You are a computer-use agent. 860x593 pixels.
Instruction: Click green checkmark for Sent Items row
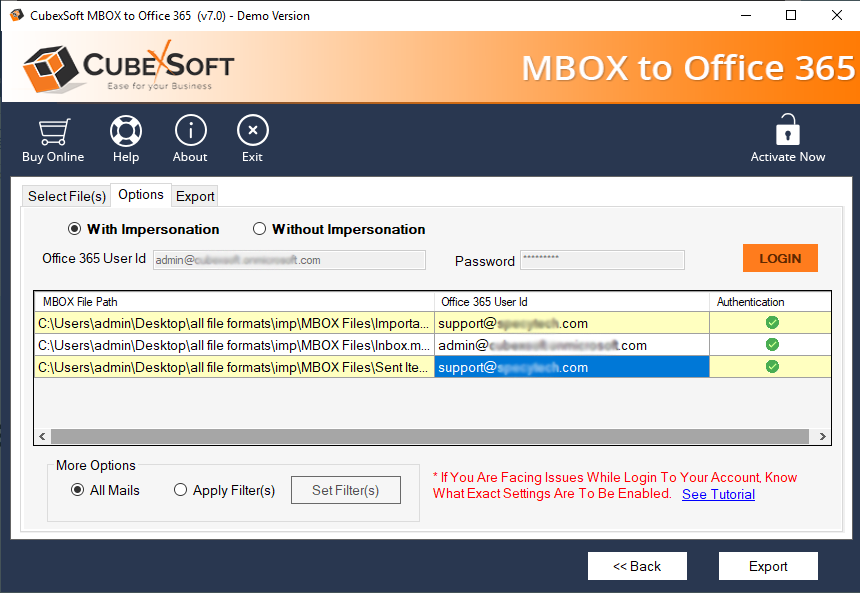point(772,367)
